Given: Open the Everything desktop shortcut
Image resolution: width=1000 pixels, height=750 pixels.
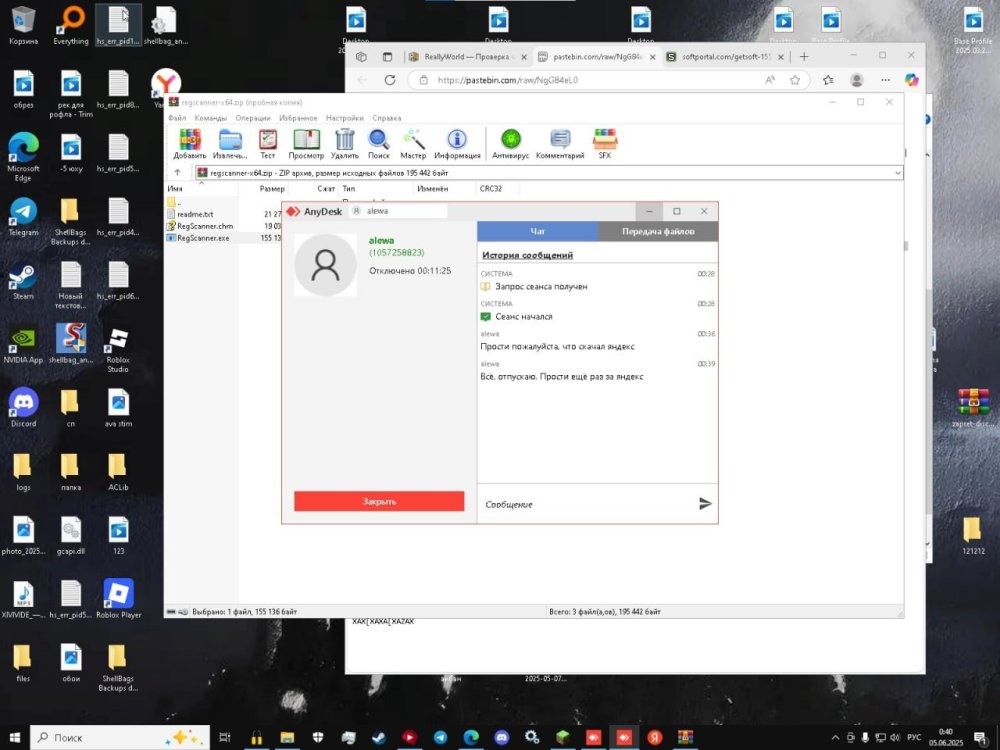Looking at the screenshot, I should tap(71, 26).
